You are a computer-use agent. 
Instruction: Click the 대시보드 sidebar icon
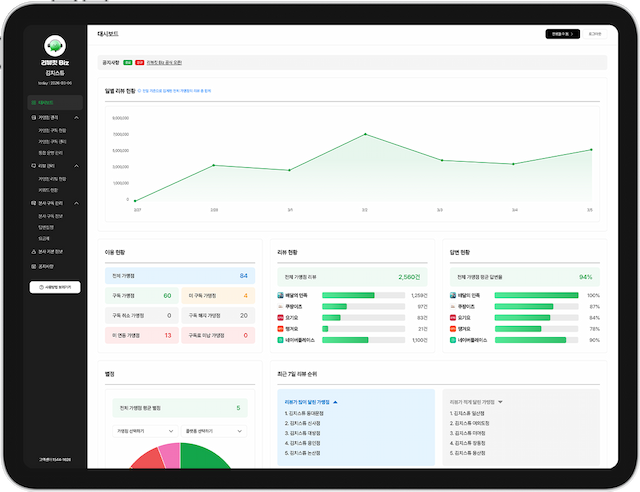(34, 103)
